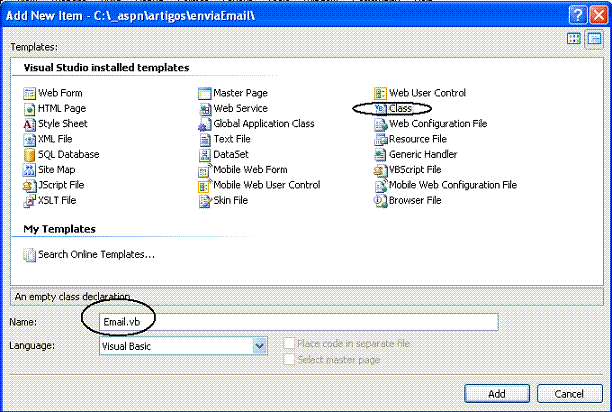
Task: Click the Add button
Action: point(497,394)
